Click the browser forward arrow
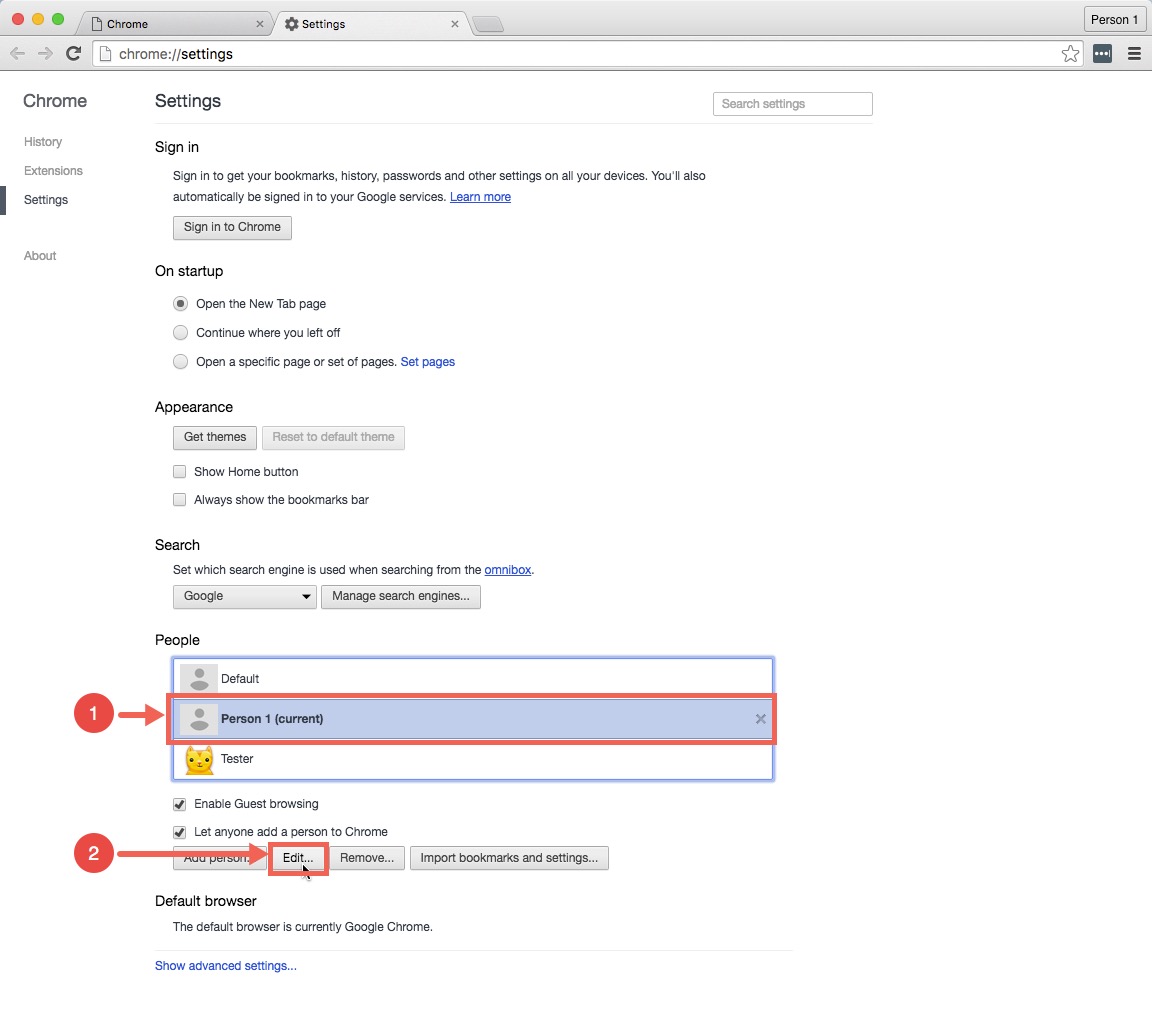The image size is (1152, 1021). (x=46, y=54)
